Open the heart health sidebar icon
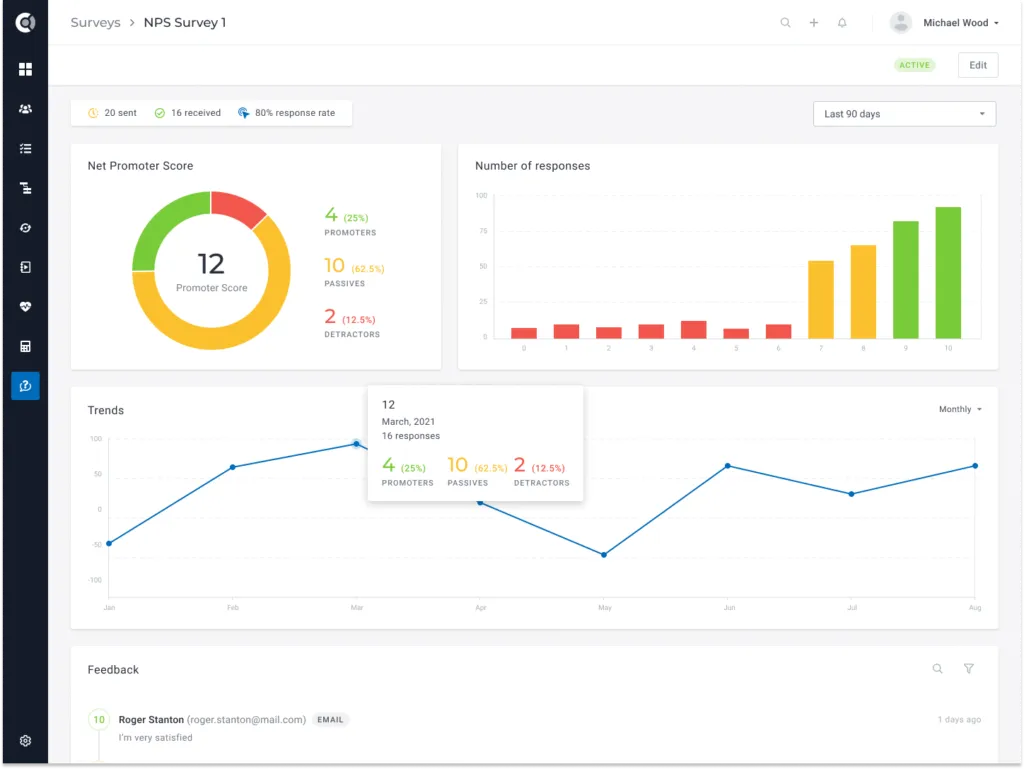This screenshot has height=769, width=1024. pos(25,307)
